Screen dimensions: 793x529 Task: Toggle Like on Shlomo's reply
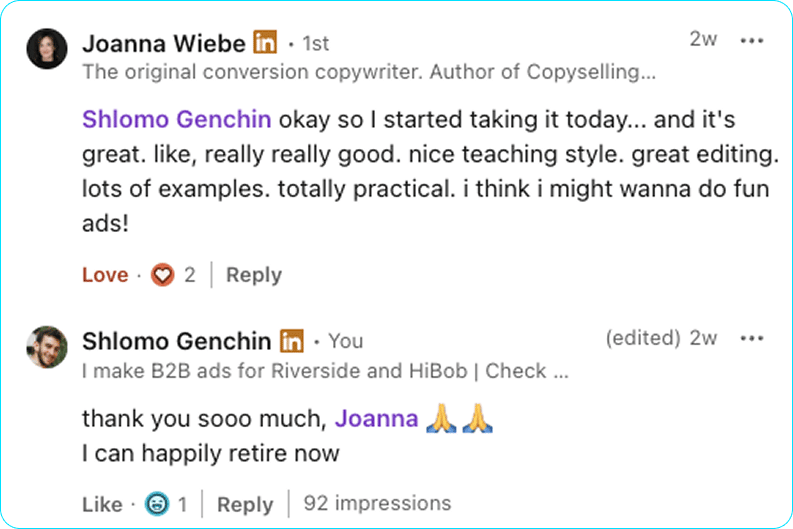102,504
